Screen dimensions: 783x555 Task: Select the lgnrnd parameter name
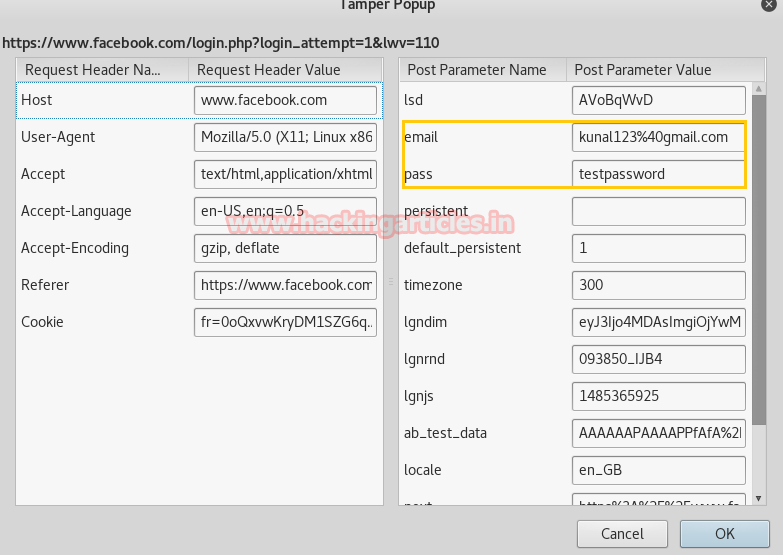click(424, 360)
